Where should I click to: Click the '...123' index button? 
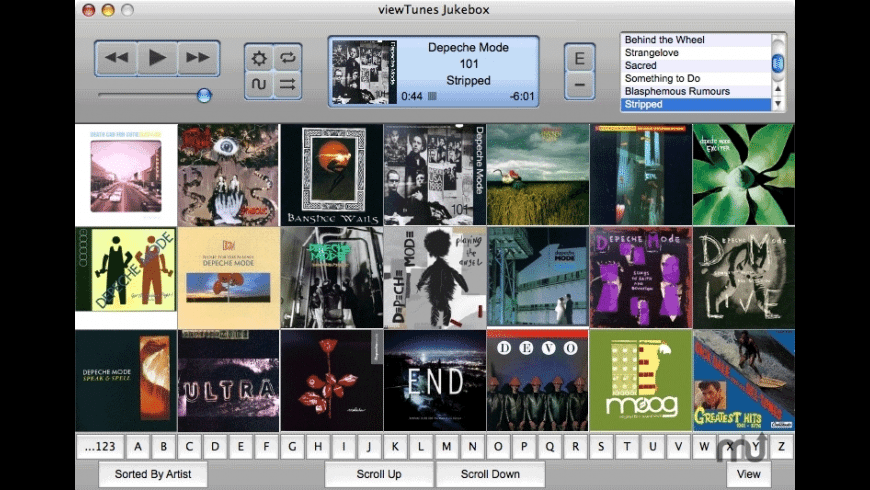point(100,447)
